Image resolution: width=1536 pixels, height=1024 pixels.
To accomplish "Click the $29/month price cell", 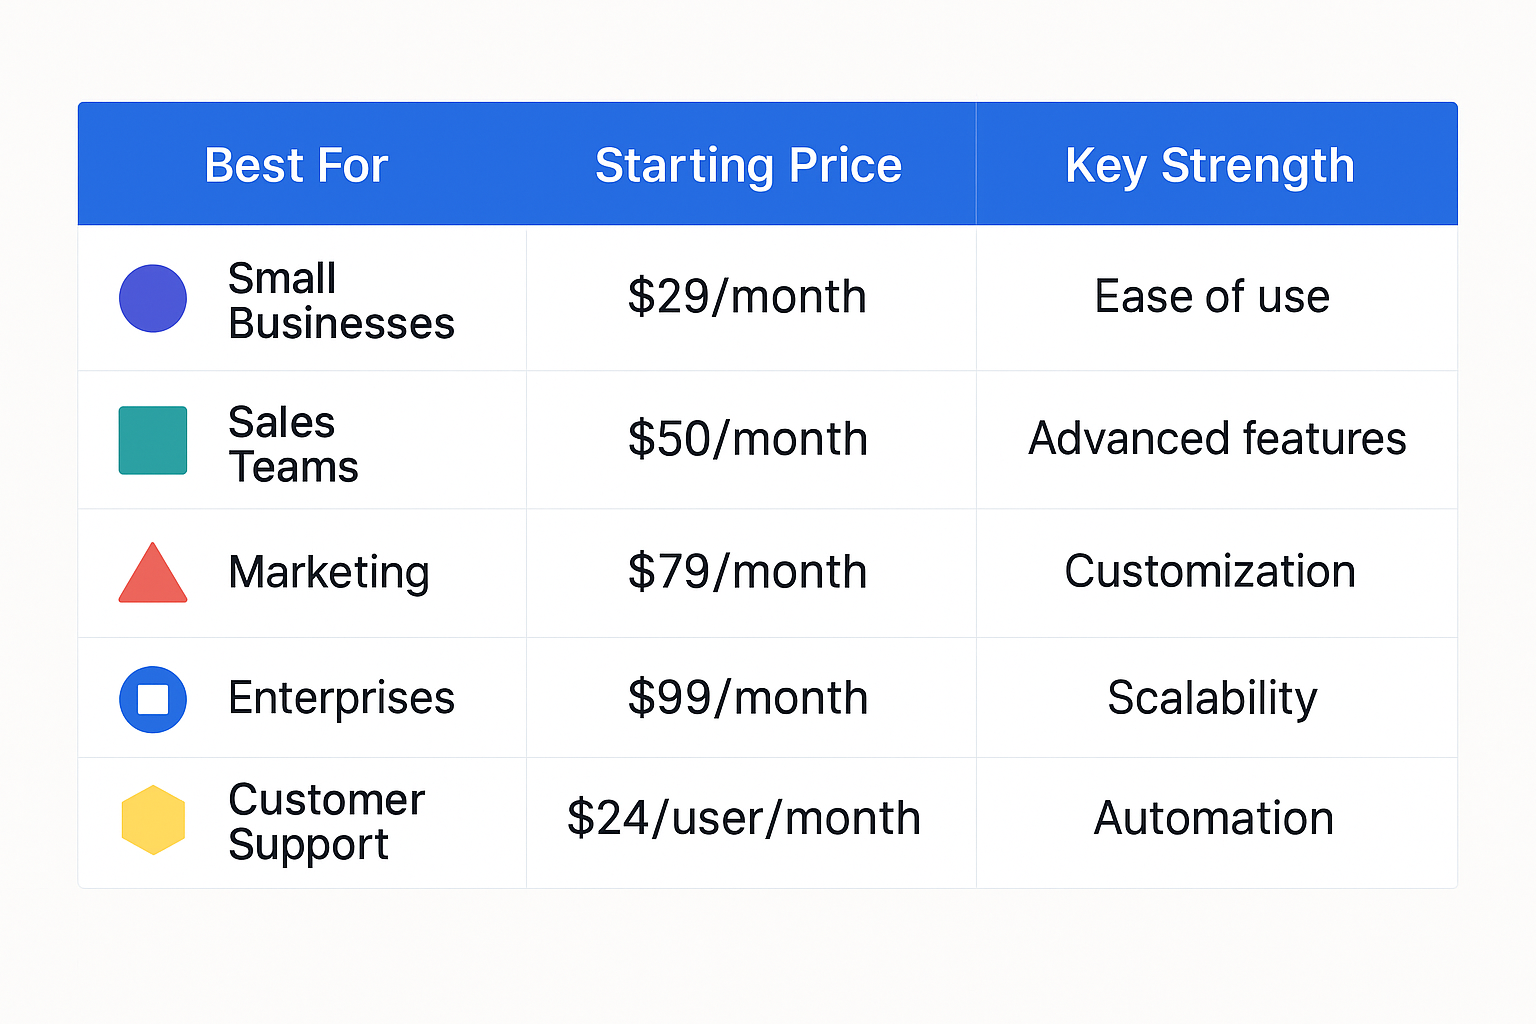I will [x=747, y=297].
